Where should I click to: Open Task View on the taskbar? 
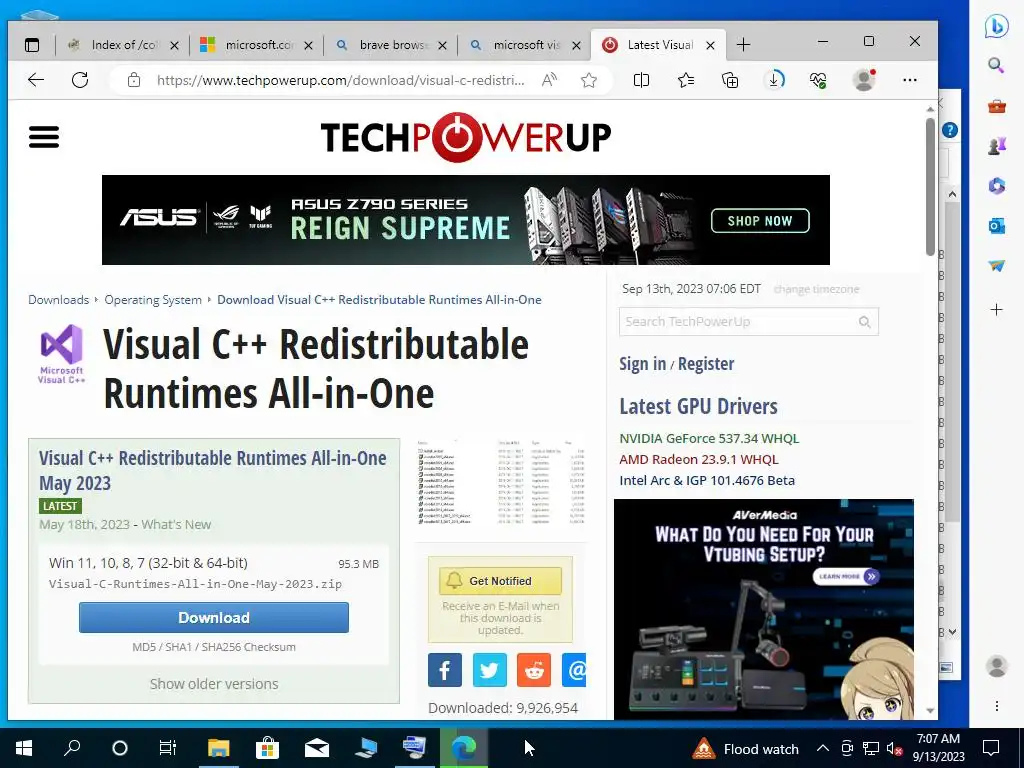tap(168, 748)
